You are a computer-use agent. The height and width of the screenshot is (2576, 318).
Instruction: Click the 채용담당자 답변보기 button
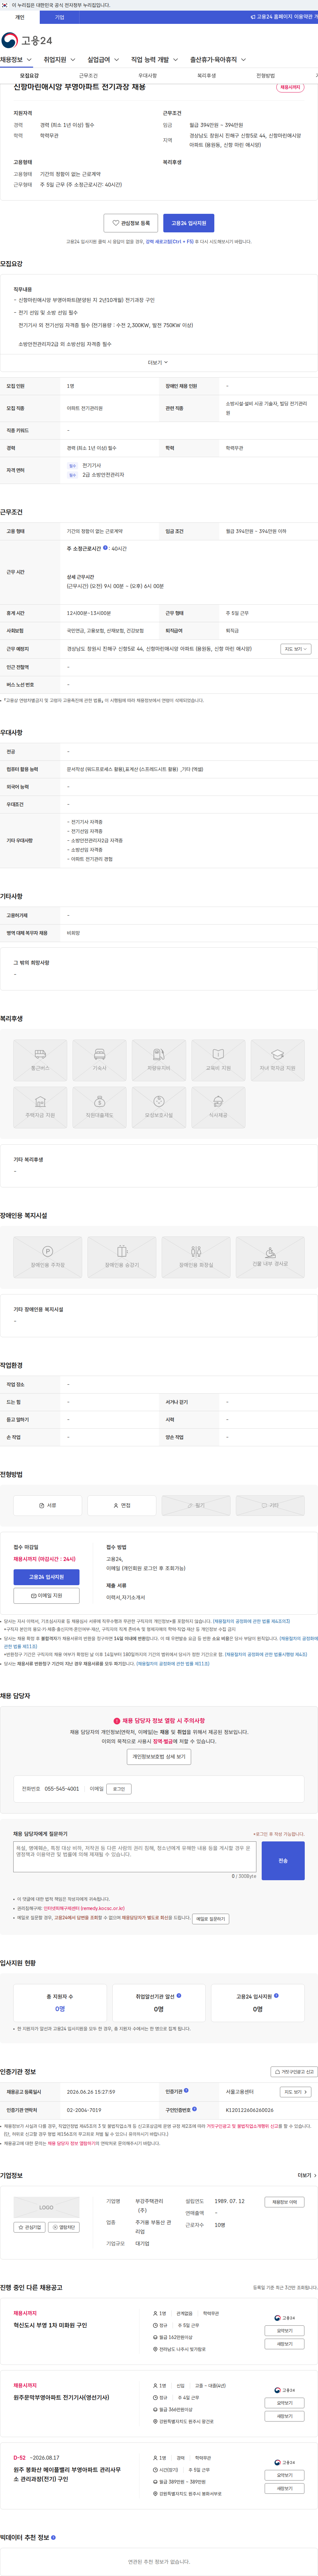[210, 1919]
